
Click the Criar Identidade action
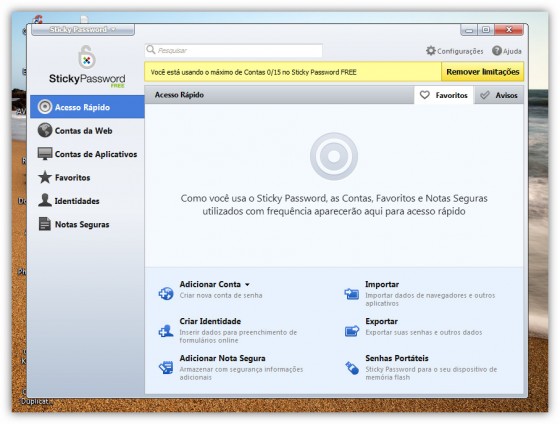(210, 321)
